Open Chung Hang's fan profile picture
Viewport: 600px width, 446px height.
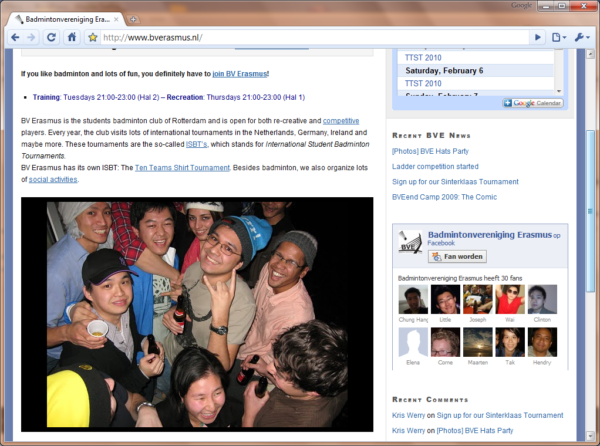(413, 300)
